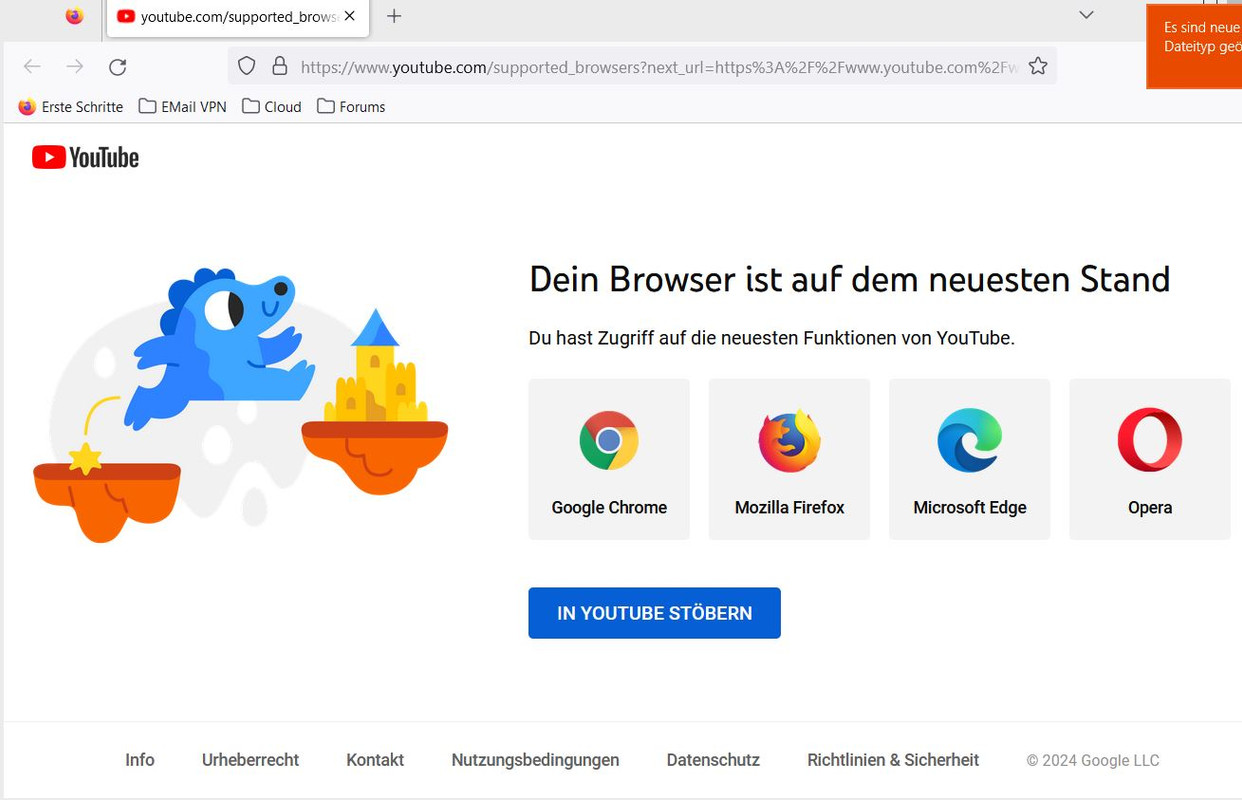
Task: Select the Opera browser icon
Action: [x=1150, y=441]
